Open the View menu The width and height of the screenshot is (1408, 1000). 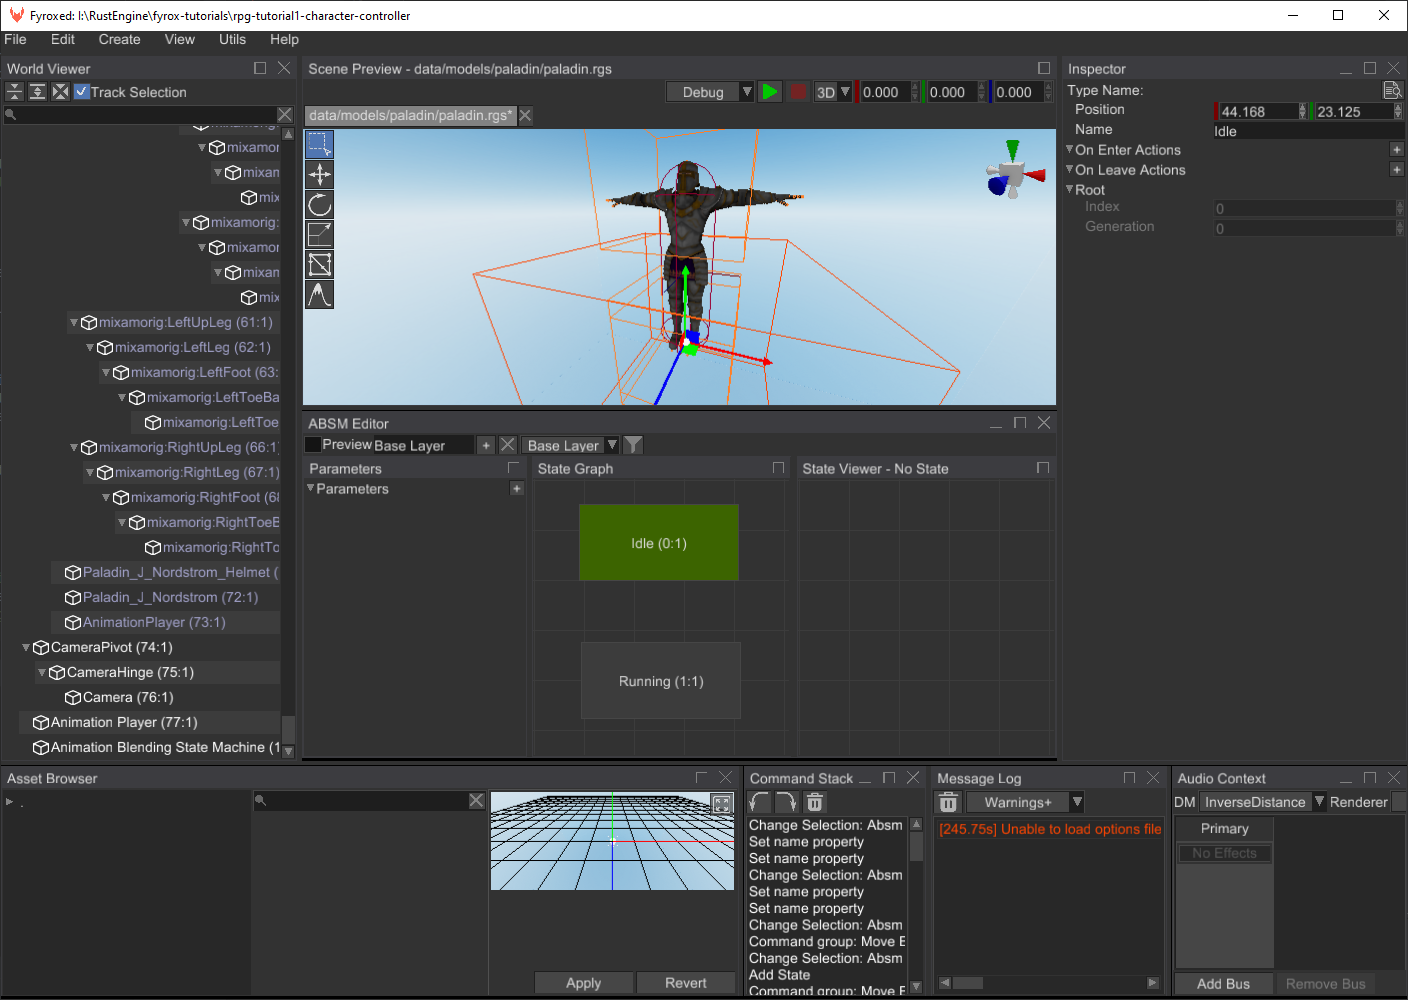pos(179,39)
